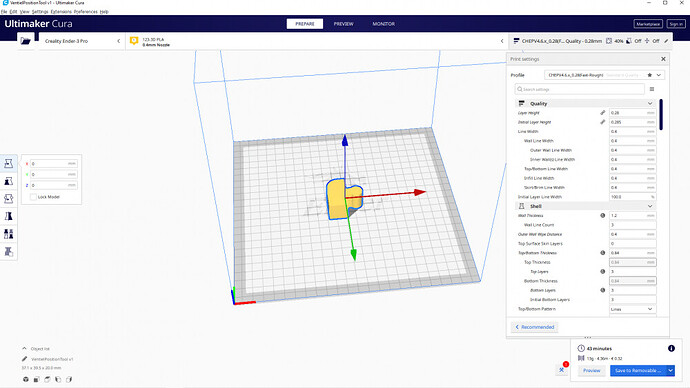This screenshot has width=690, height=388.
Task: Open model error checker with red badge
Action: [562, 370]
